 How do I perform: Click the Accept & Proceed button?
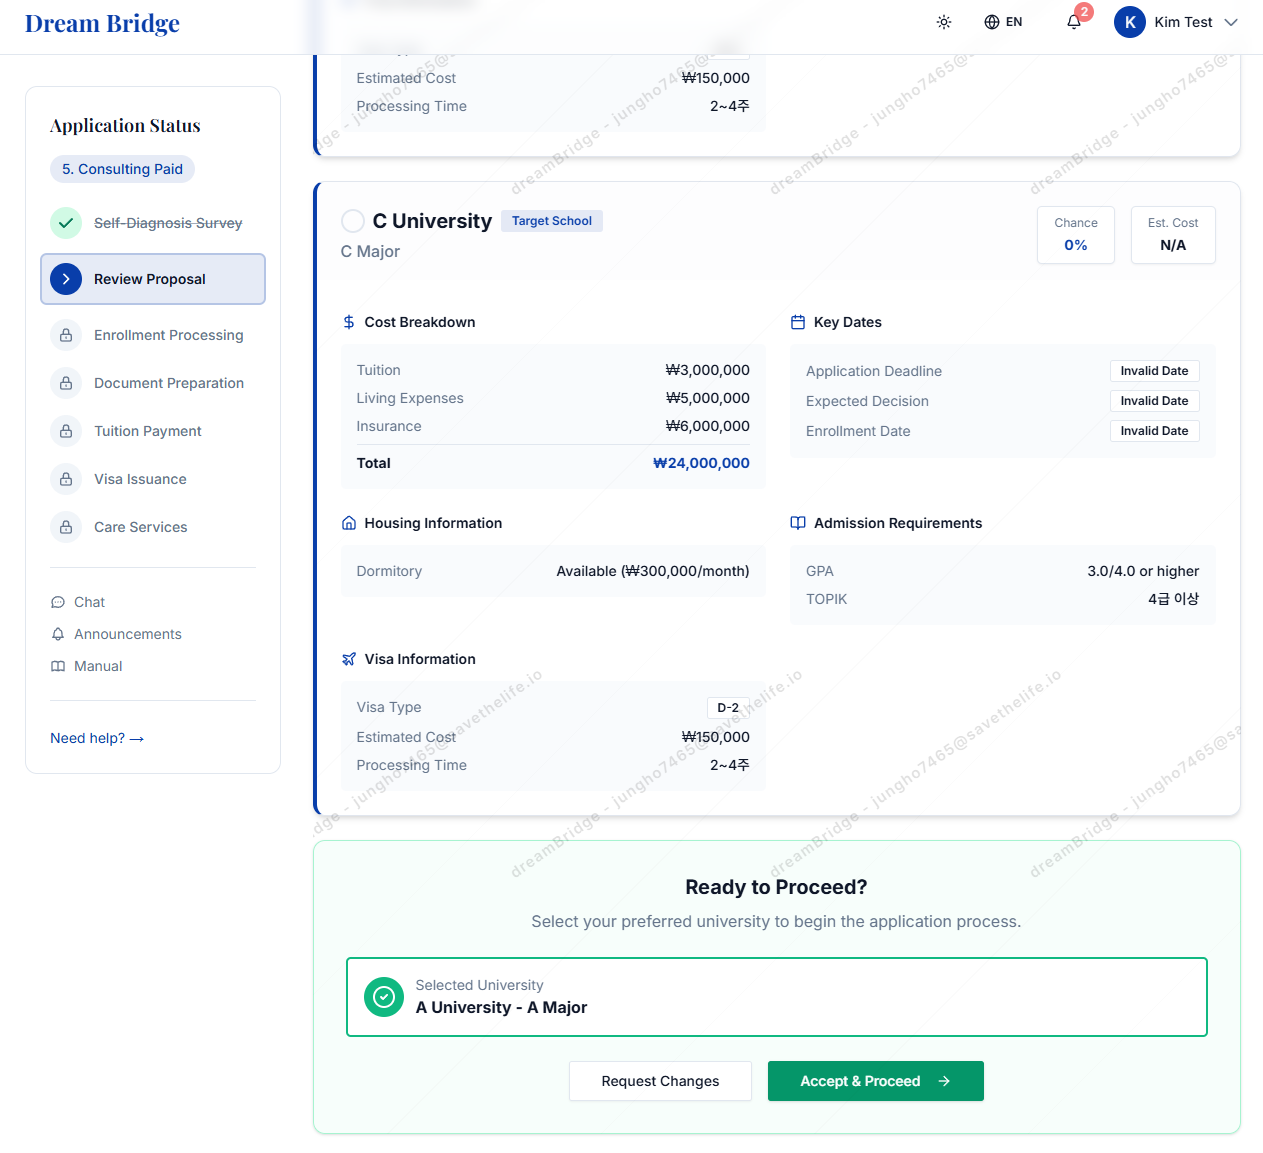pyautogui.click(x=876, y=1081)
